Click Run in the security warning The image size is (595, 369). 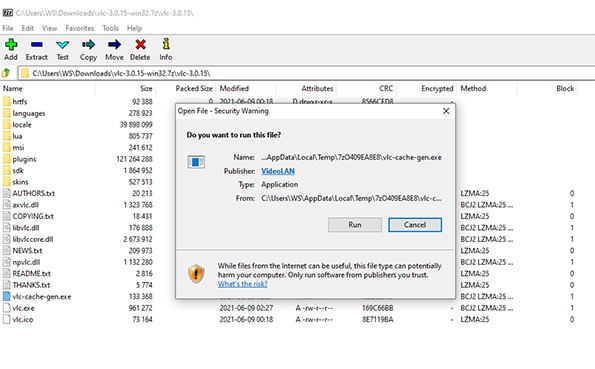click(x=355, y=225)
